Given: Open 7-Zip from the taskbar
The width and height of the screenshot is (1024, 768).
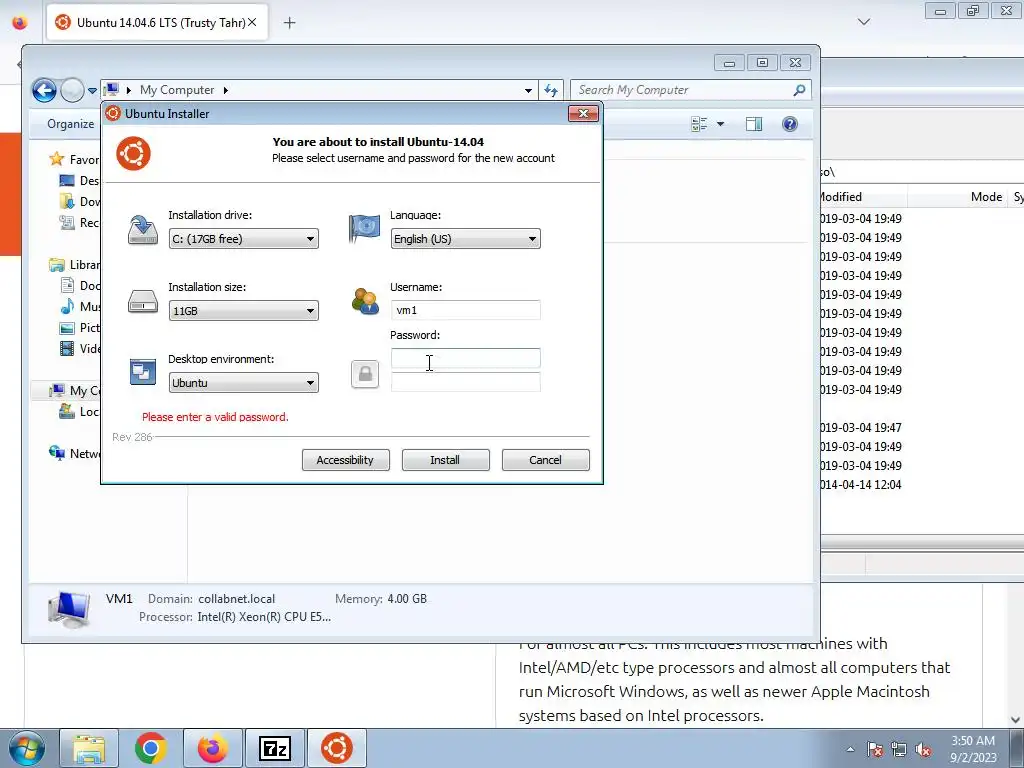Looking at the screenshot, I should [275, 748].
